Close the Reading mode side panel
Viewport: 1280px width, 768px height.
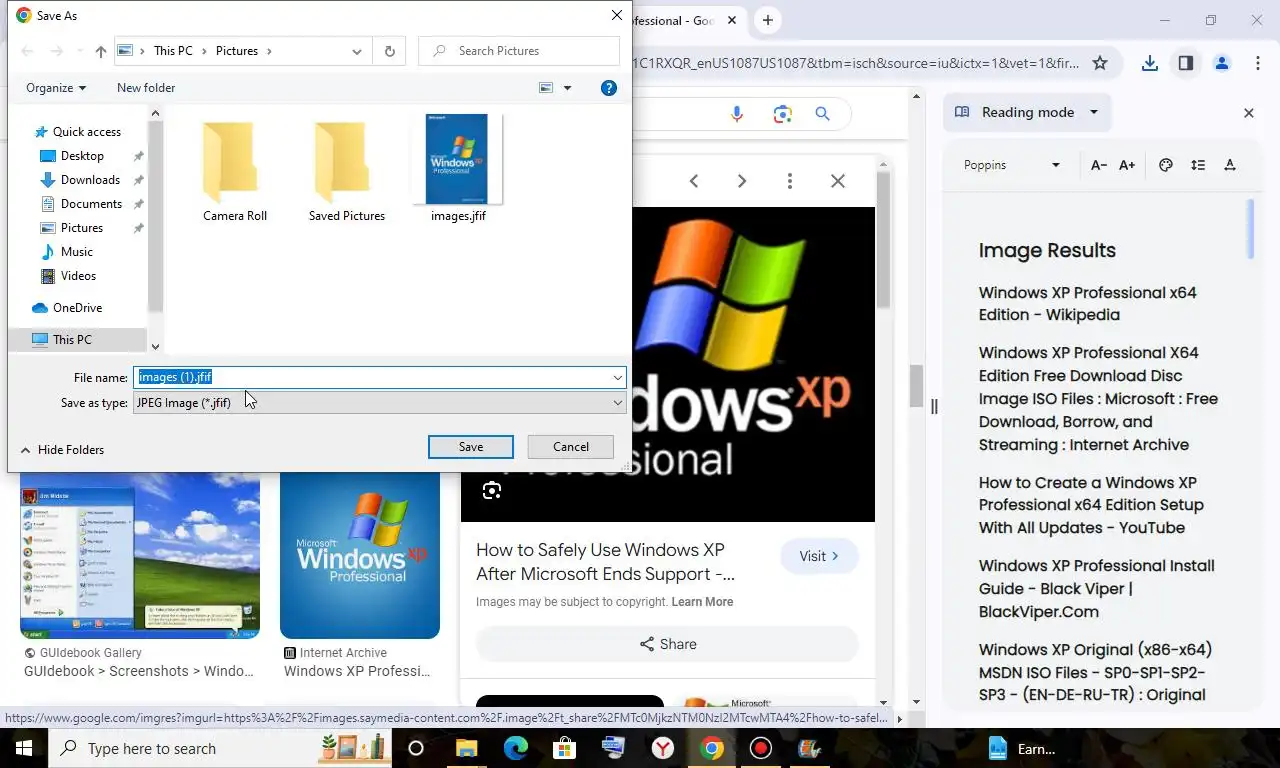[x=1248, y=113]
